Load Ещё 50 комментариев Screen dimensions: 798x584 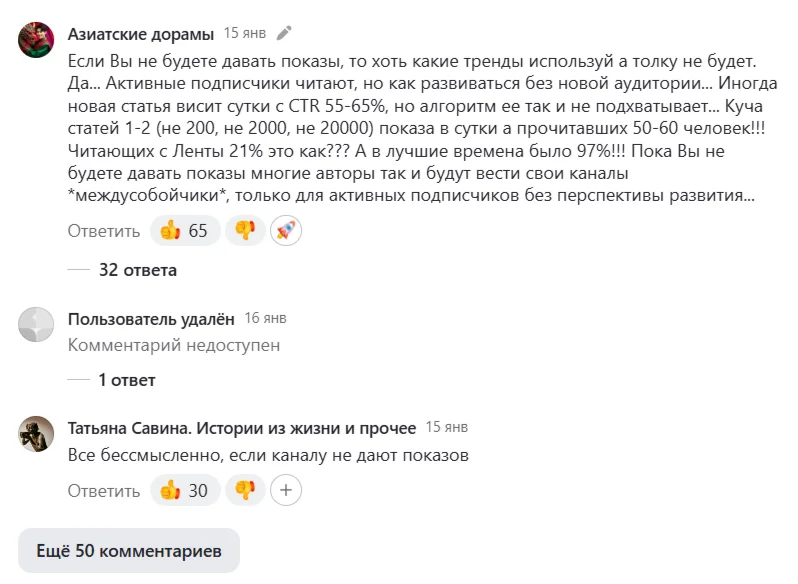pos(129,551)
